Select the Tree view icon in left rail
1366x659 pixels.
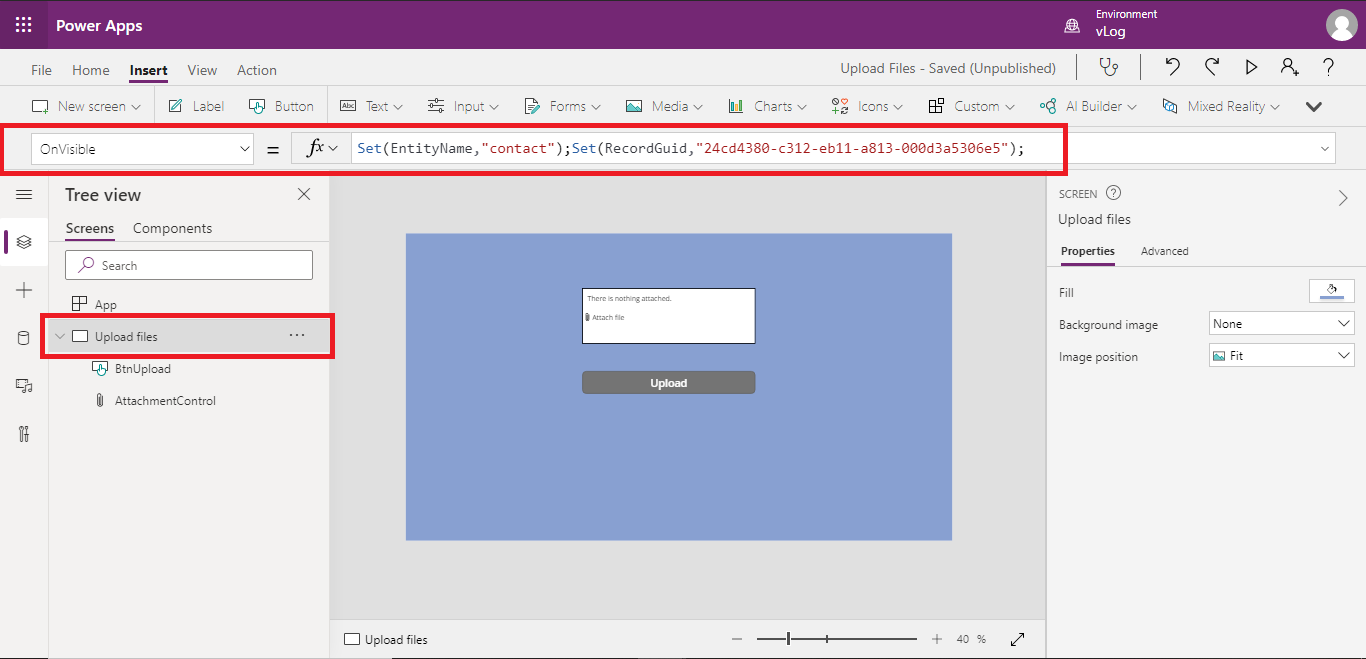click(22, 241)
